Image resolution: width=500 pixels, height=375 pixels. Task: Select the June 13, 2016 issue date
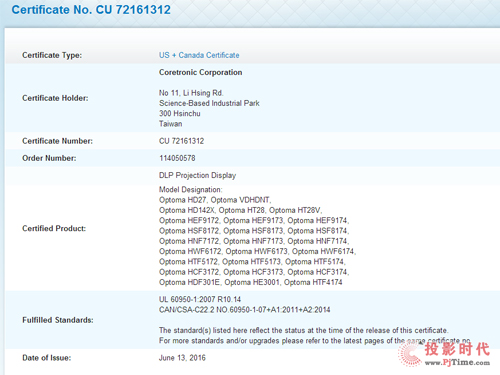tap(182, 358)
